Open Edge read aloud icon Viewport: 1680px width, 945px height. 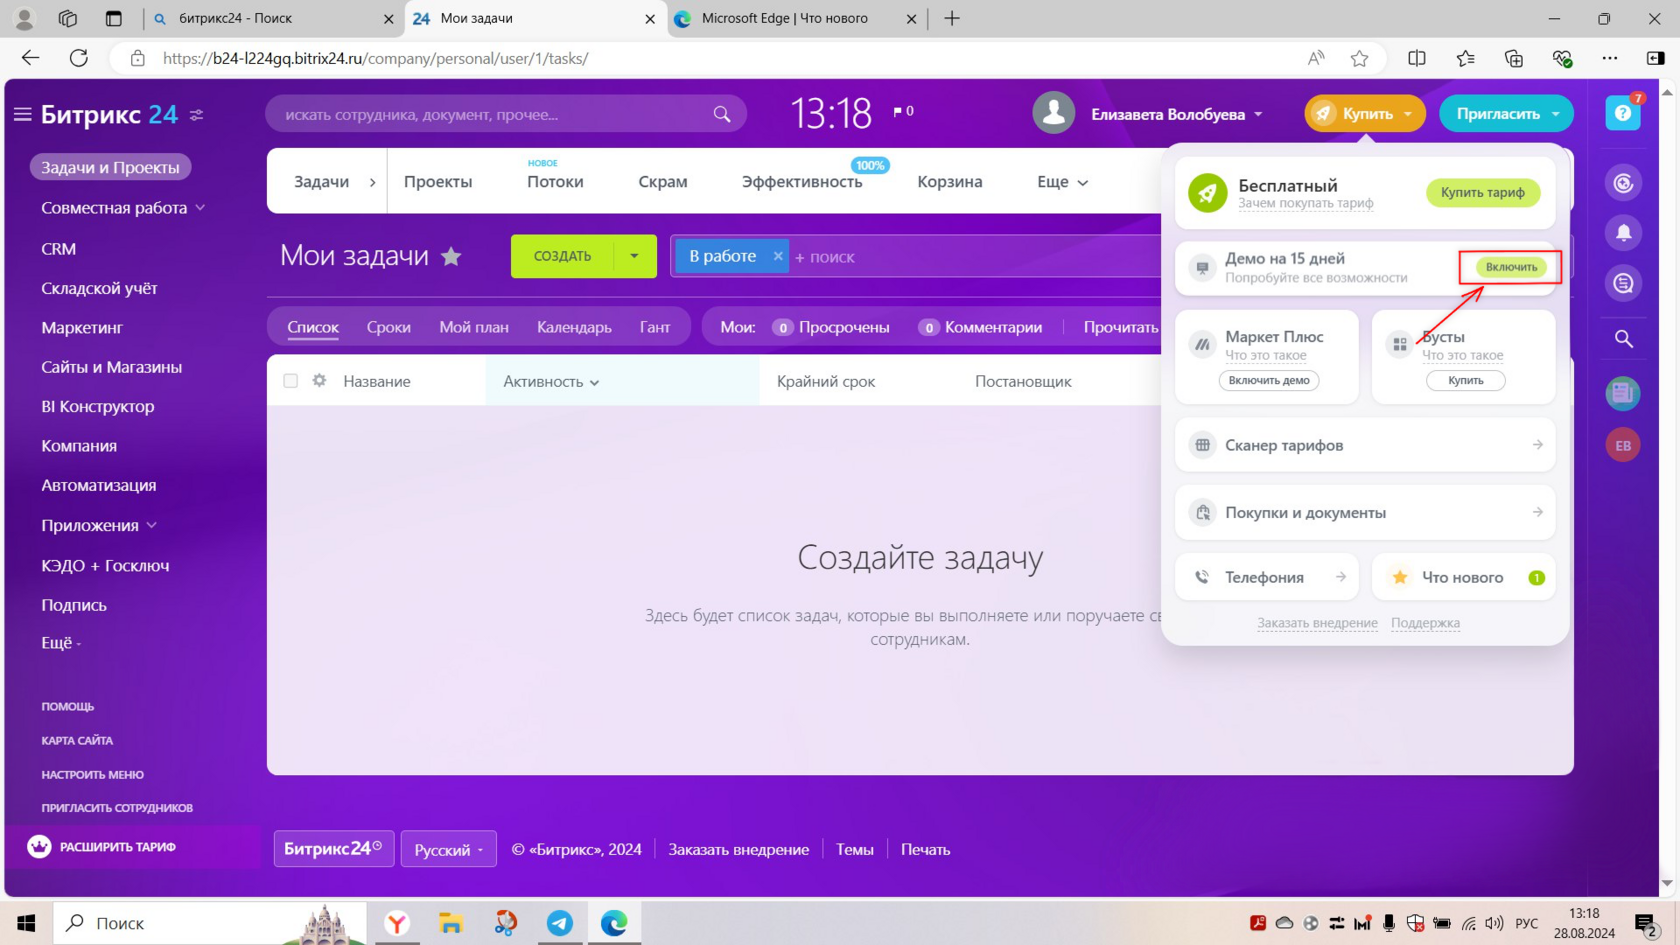tap(1316, 58)
